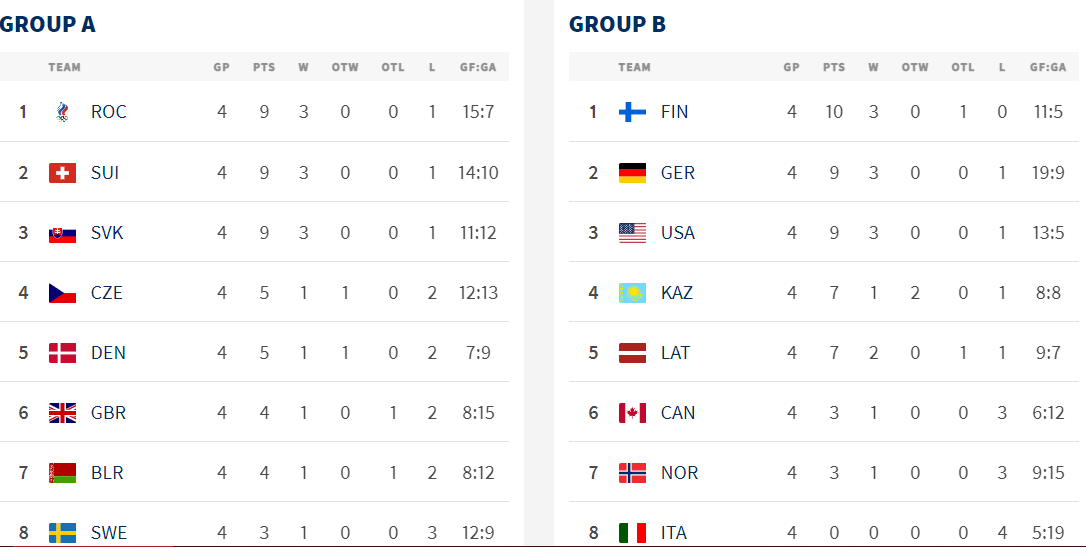This screenshot has width=1086, height=547.
Task: Click the Denmark flag icon
Action: click(63, 353)
